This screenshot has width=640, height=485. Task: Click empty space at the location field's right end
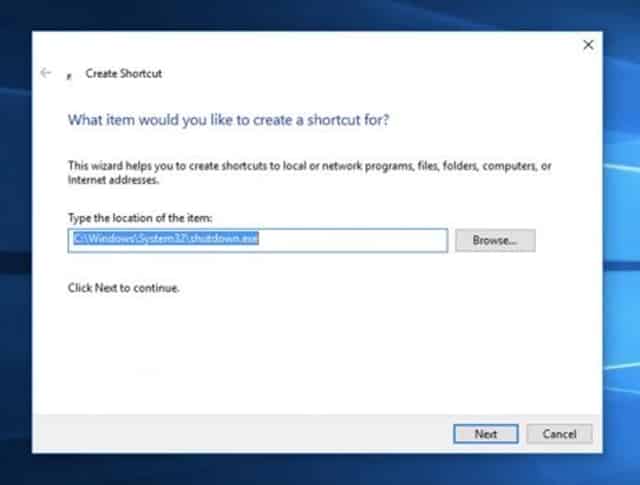(x=400, y=240)
